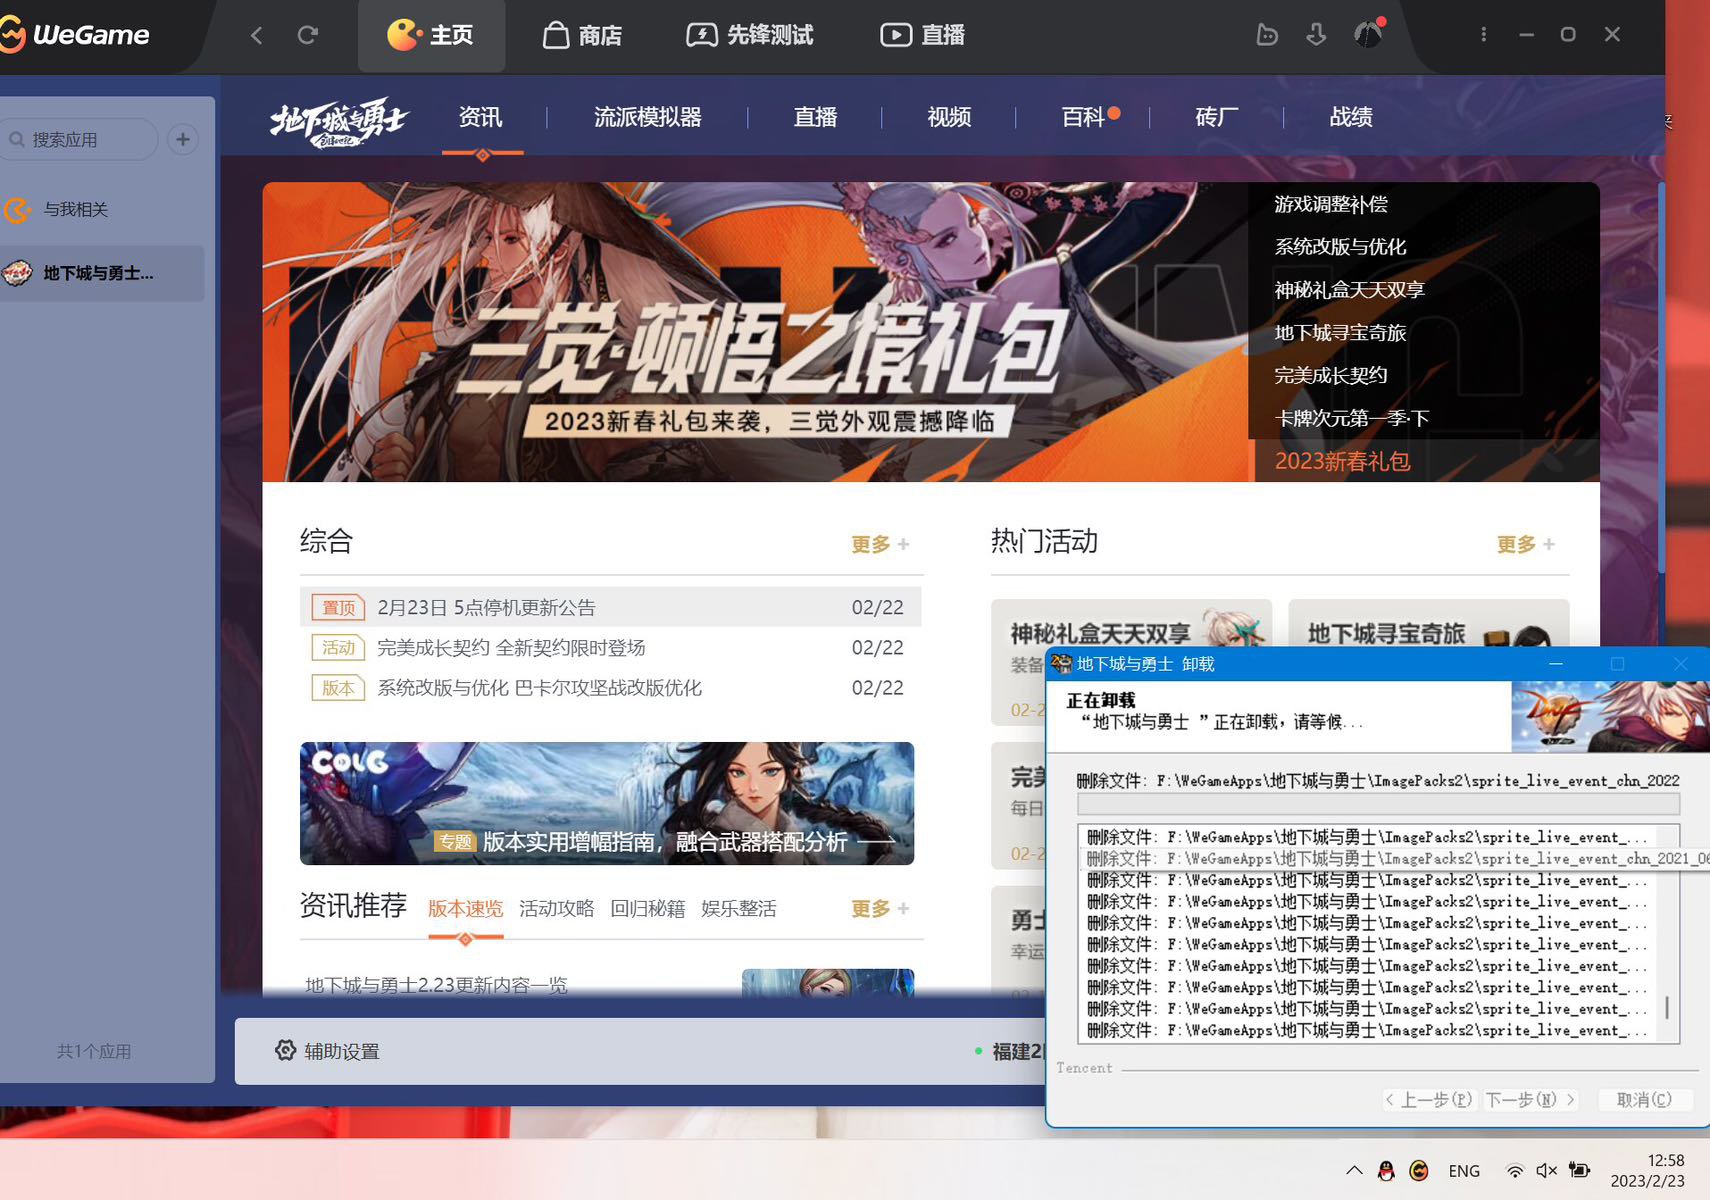This screenshot has height=1200, width=1710.
Task: Click 下一步(N) in uninstall dialog
Action: pyautogui.click(x=1530, y=1100)
